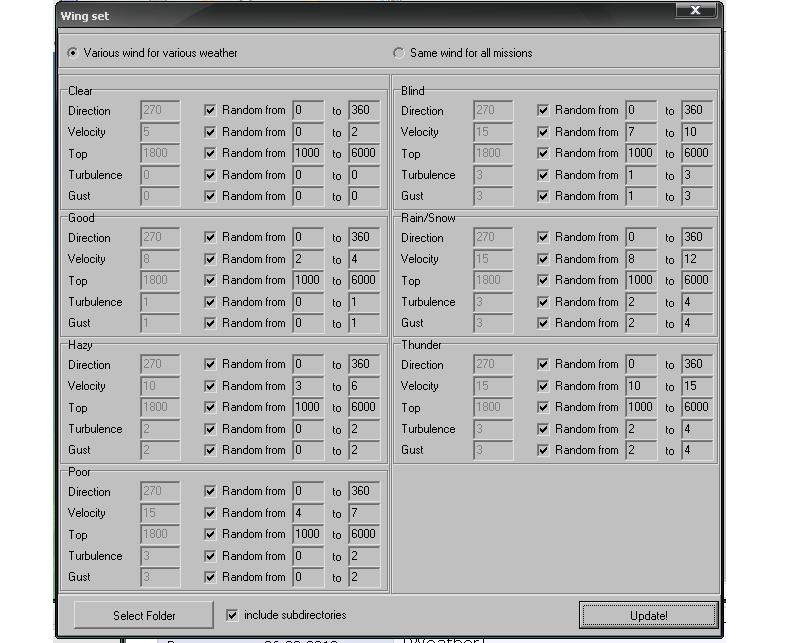This screenshot has height=643, width=800.
Task: Click the 'Wing set' title text
Action: (x=84, y=16)
